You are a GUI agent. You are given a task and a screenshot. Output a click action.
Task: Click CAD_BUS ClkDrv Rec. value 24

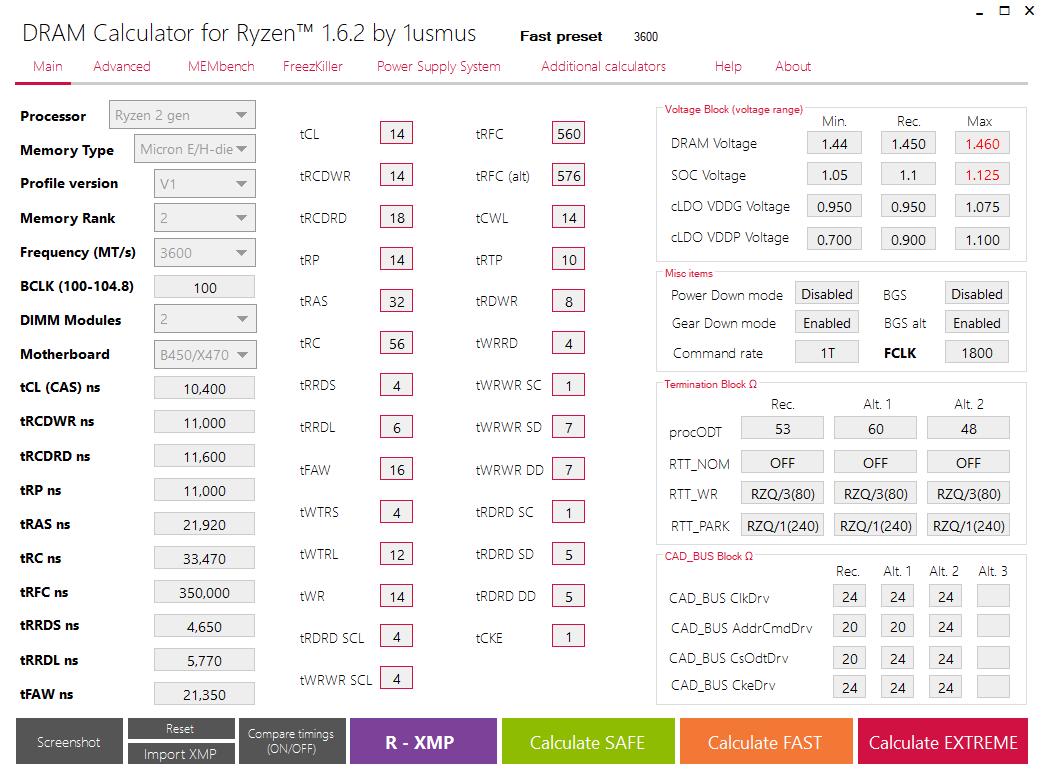coord(849,596)
